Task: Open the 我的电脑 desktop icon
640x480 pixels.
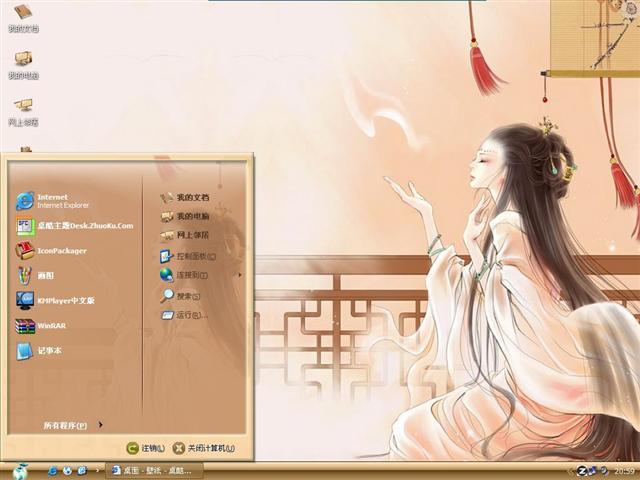Action: tap(23, 65)
